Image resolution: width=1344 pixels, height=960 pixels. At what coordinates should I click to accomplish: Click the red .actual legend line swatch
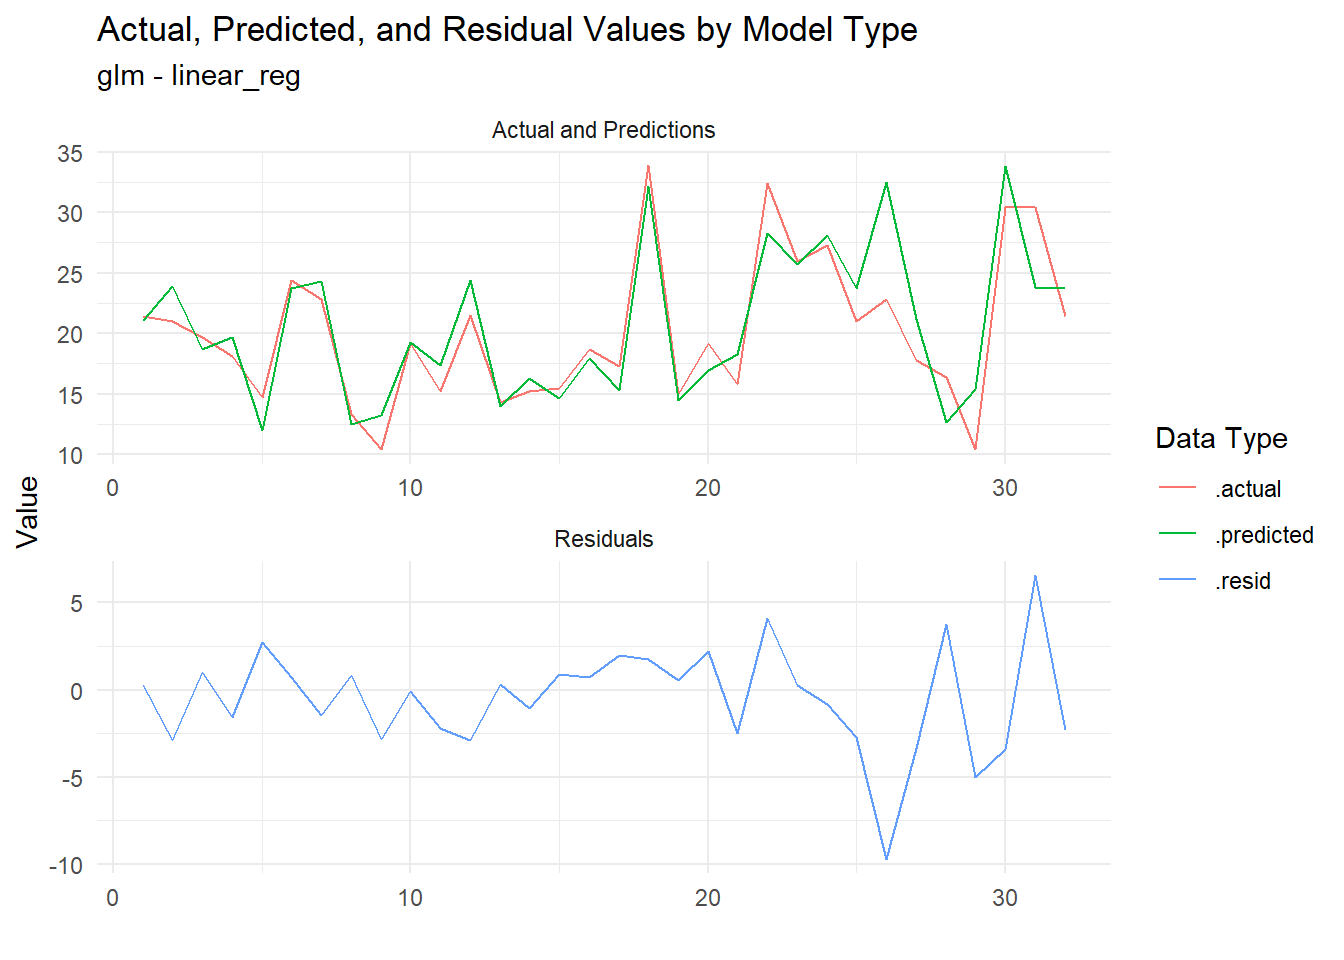point(1178,488)
